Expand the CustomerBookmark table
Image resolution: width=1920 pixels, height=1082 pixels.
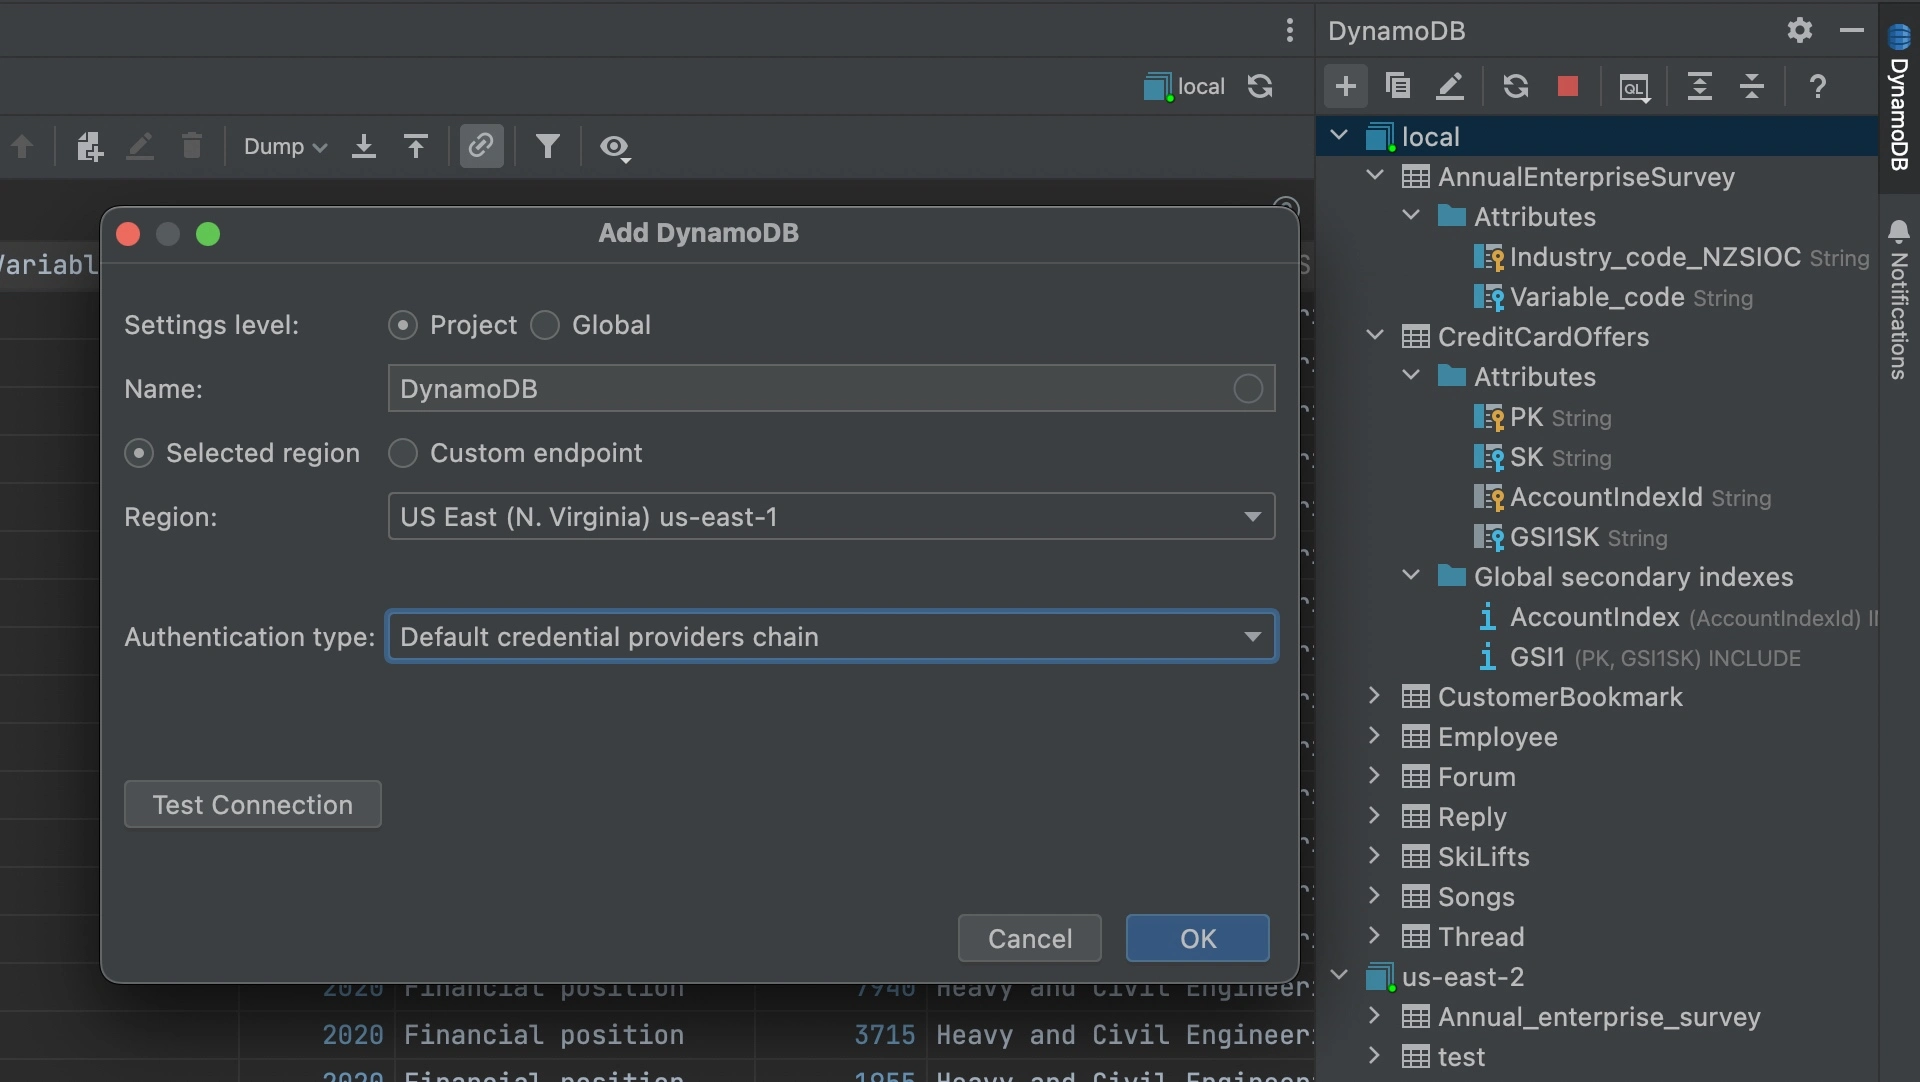tap(1375, 696)
